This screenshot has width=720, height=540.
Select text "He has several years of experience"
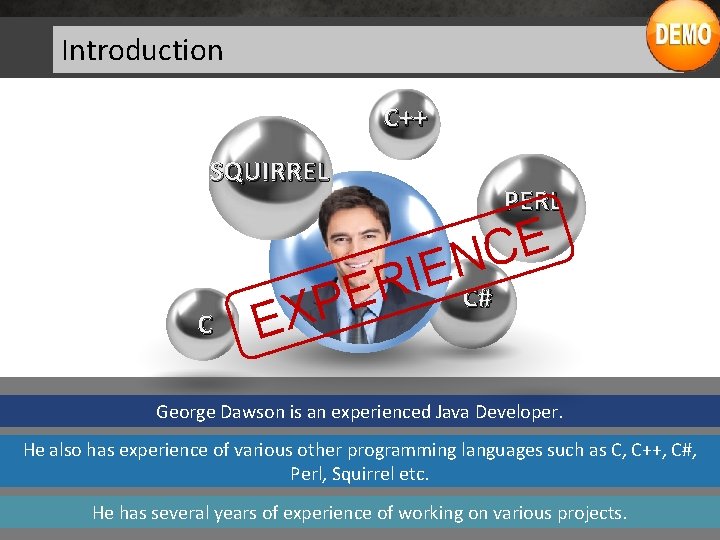coord(234,512)
